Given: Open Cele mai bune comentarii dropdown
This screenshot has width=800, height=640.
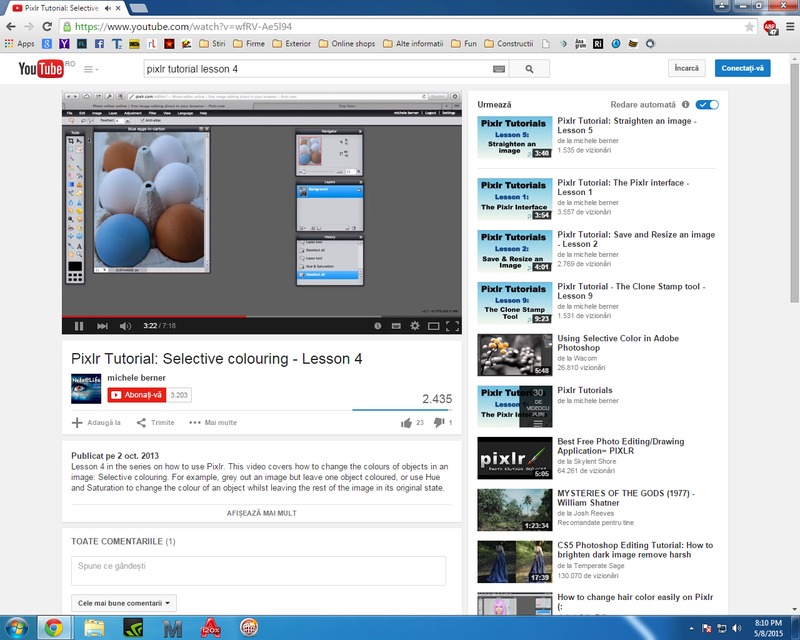Looking at the screenshot, I should click(124, 603).
